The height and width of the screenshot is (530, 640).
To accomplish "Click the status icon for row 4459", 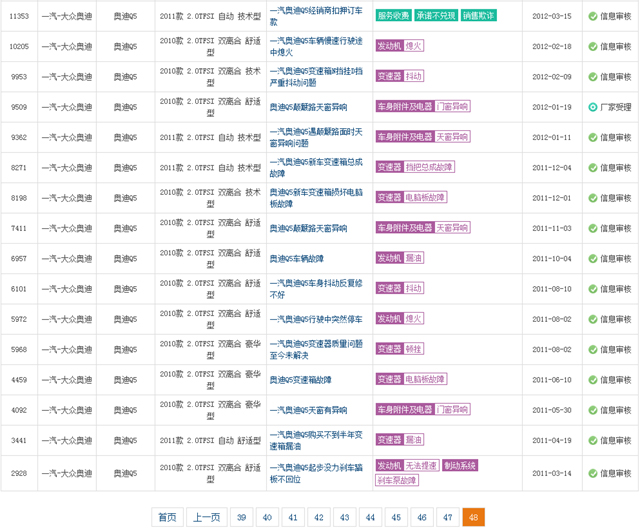I will tap(593, 380).
